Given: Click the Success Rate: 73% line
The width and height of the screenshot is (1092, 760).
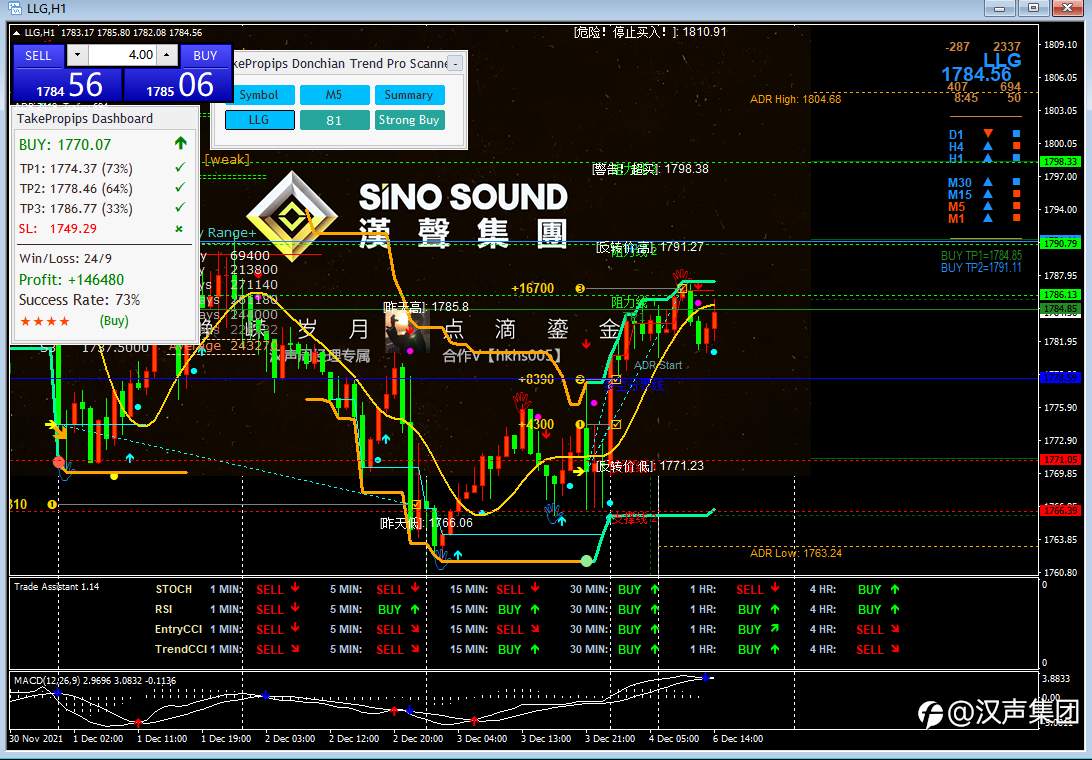Looking at the screenshot, I should point(79,300).
